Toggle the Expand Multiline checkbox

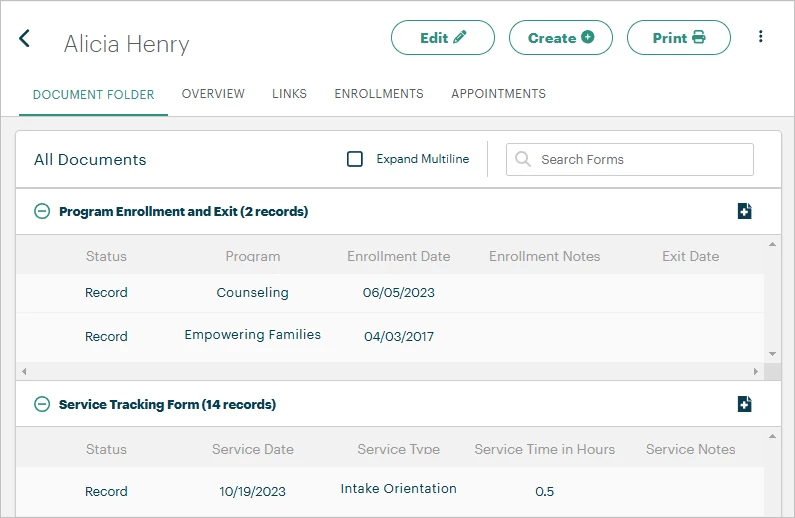point(354,159)
